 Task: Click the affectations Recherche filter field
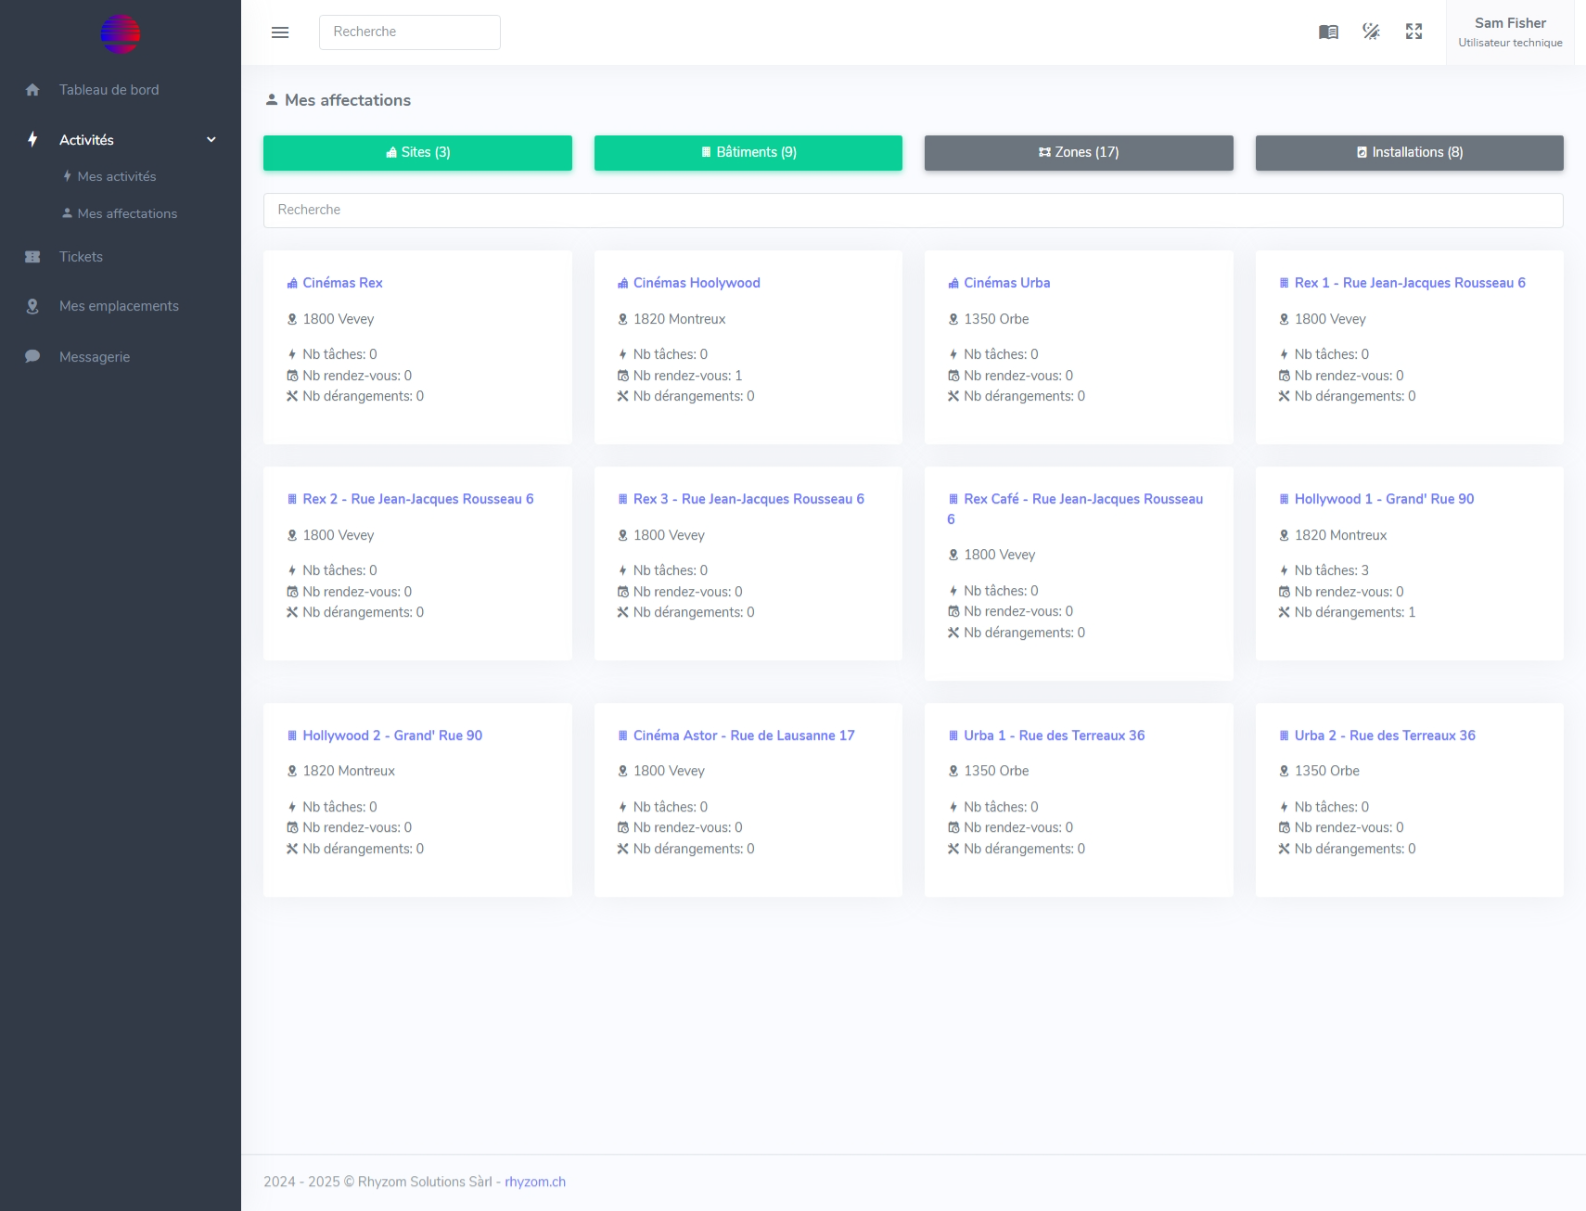[912, 210]
